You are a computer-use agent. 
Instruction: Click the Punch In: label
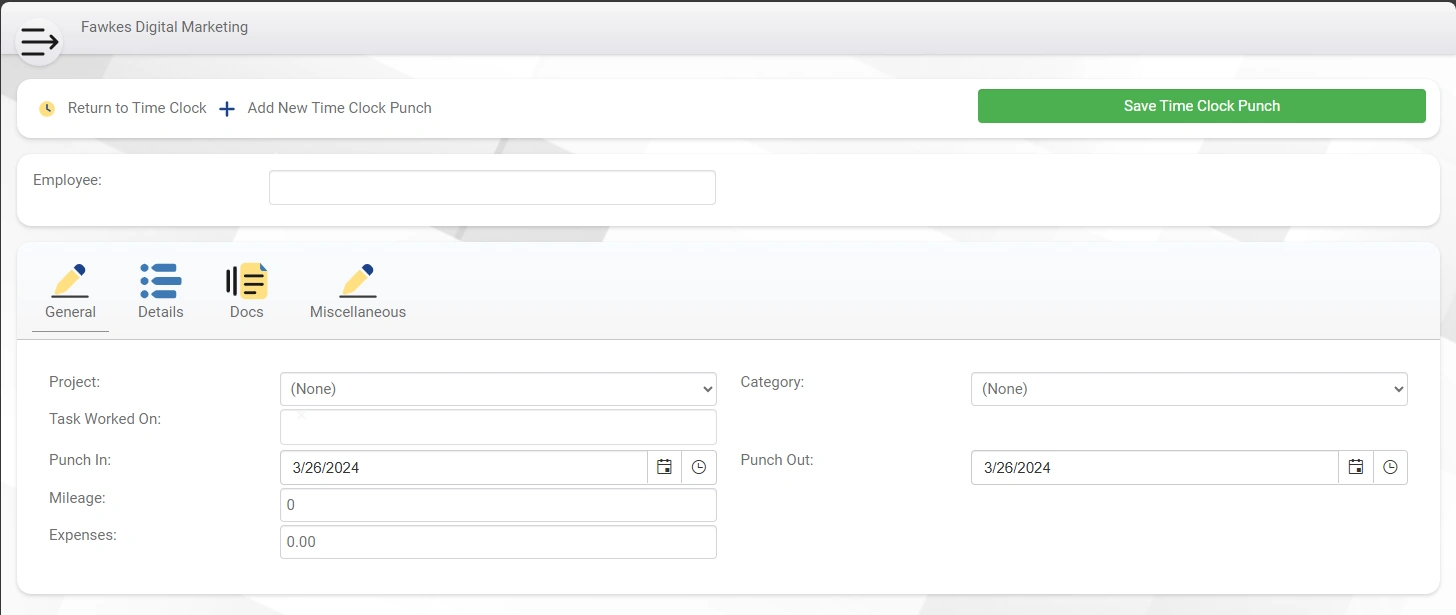(80, 460)
